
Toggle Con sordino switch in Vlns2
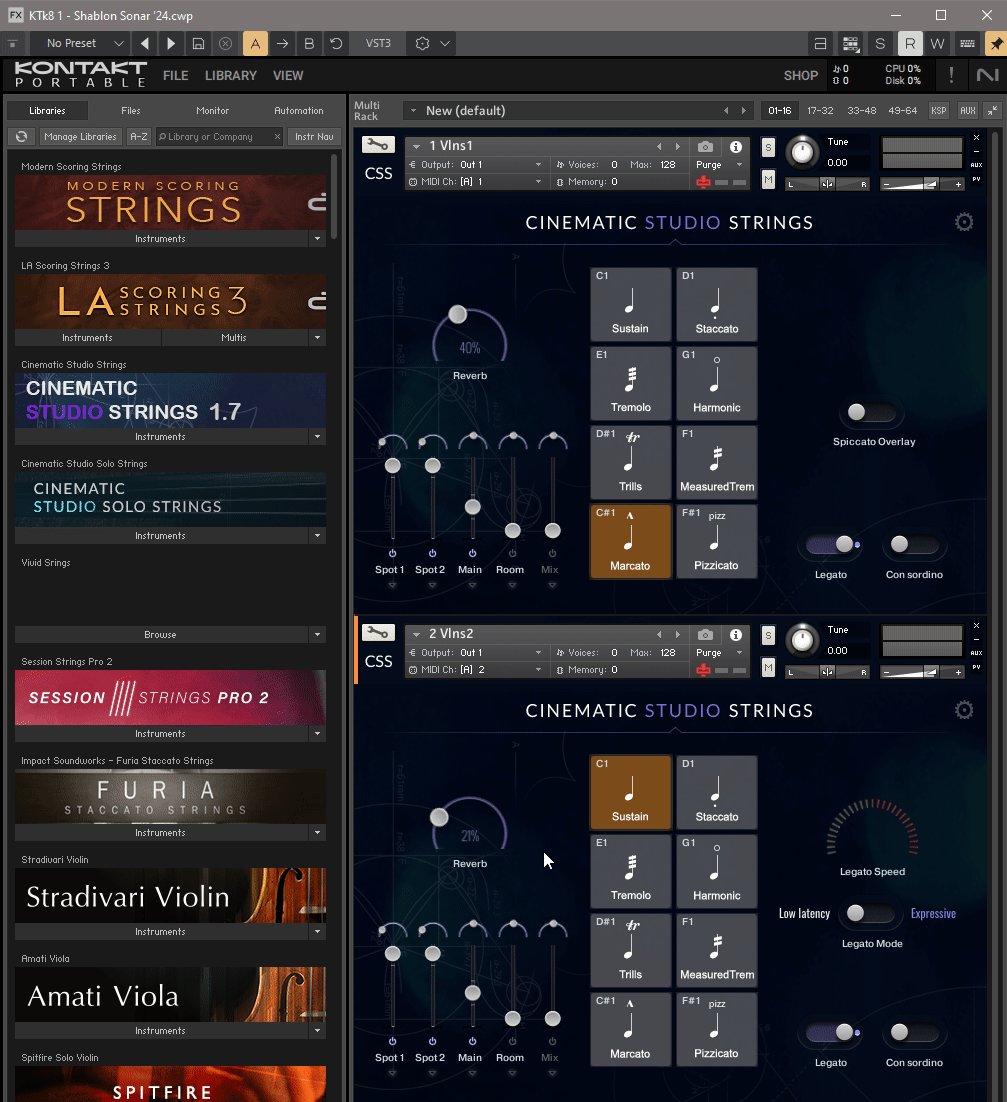coord(913,1032)
